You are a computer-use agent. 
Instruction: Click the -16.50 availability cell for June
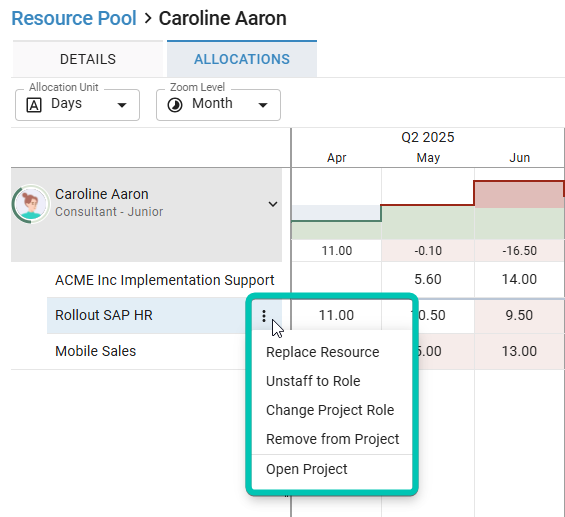click(520, 251)
